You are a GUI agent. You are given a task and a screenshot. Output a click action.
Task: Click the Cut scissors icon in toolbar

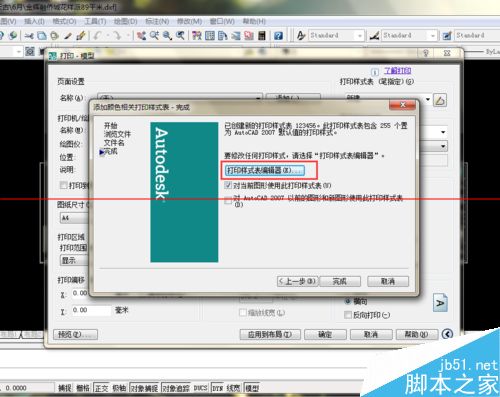(29, 35)
